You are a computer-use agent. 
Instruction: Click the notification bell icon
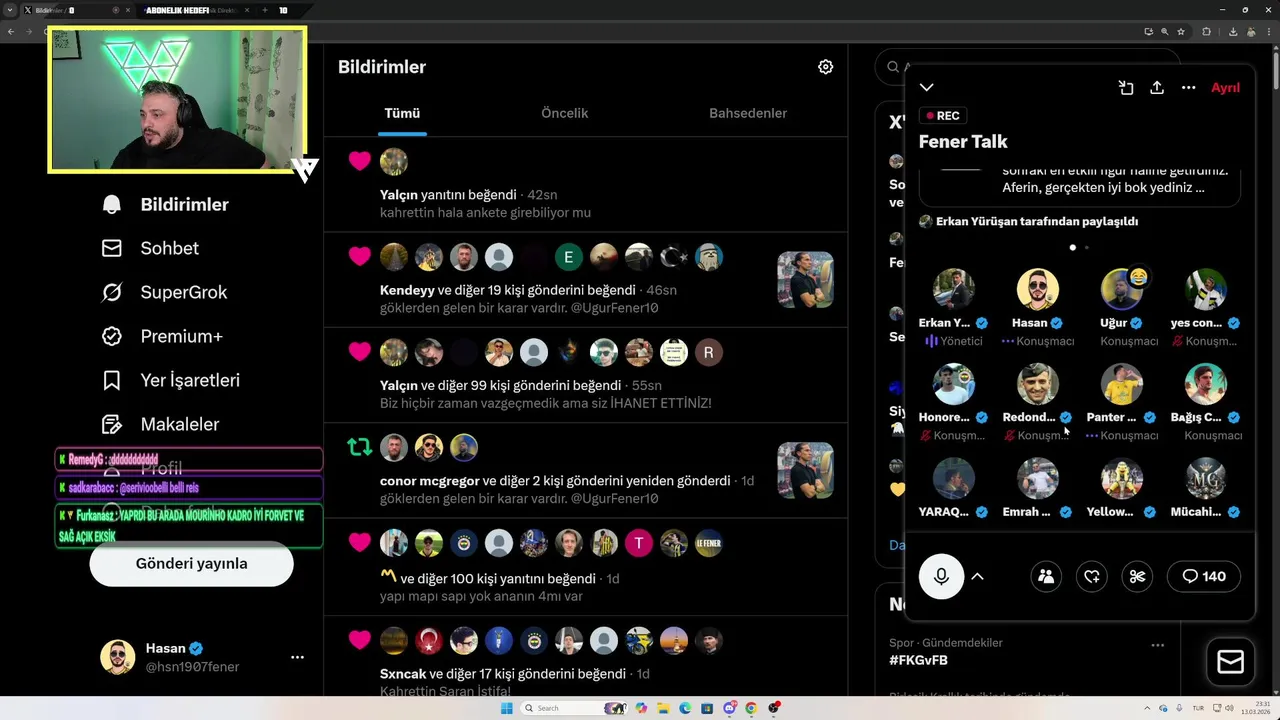pyautogui.click(x=112, y=204)
